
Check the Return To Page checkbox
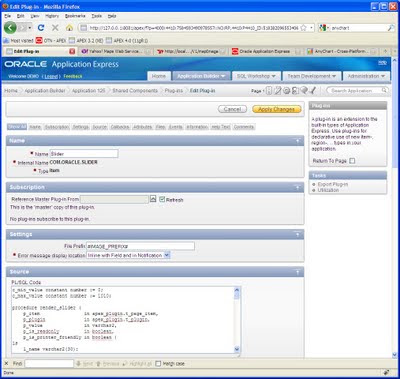[x=352, y=161]
